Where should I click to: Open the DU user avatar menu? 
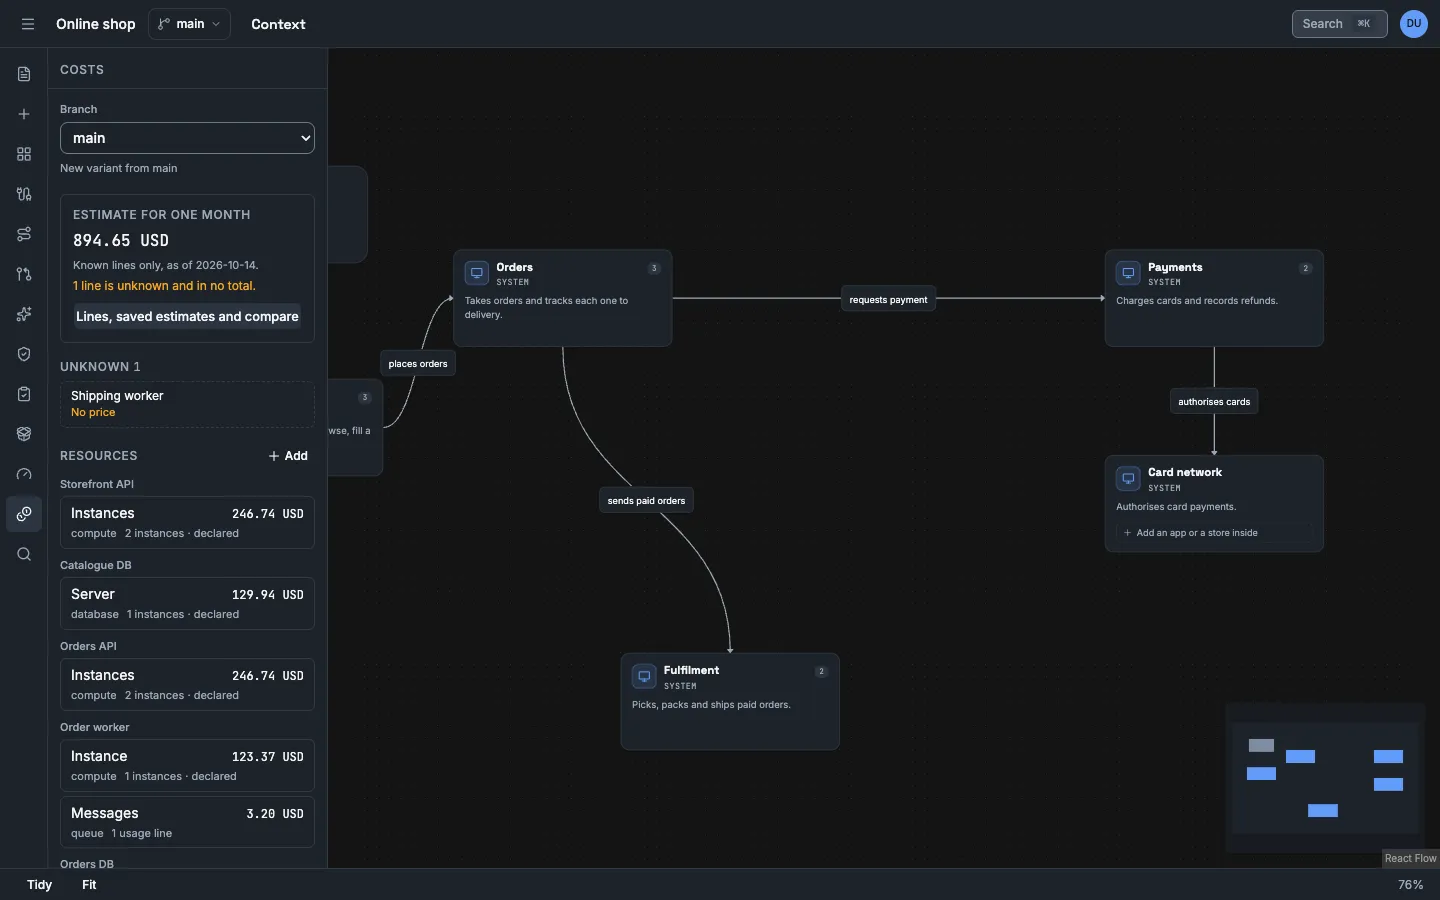tap(1414, 24)
